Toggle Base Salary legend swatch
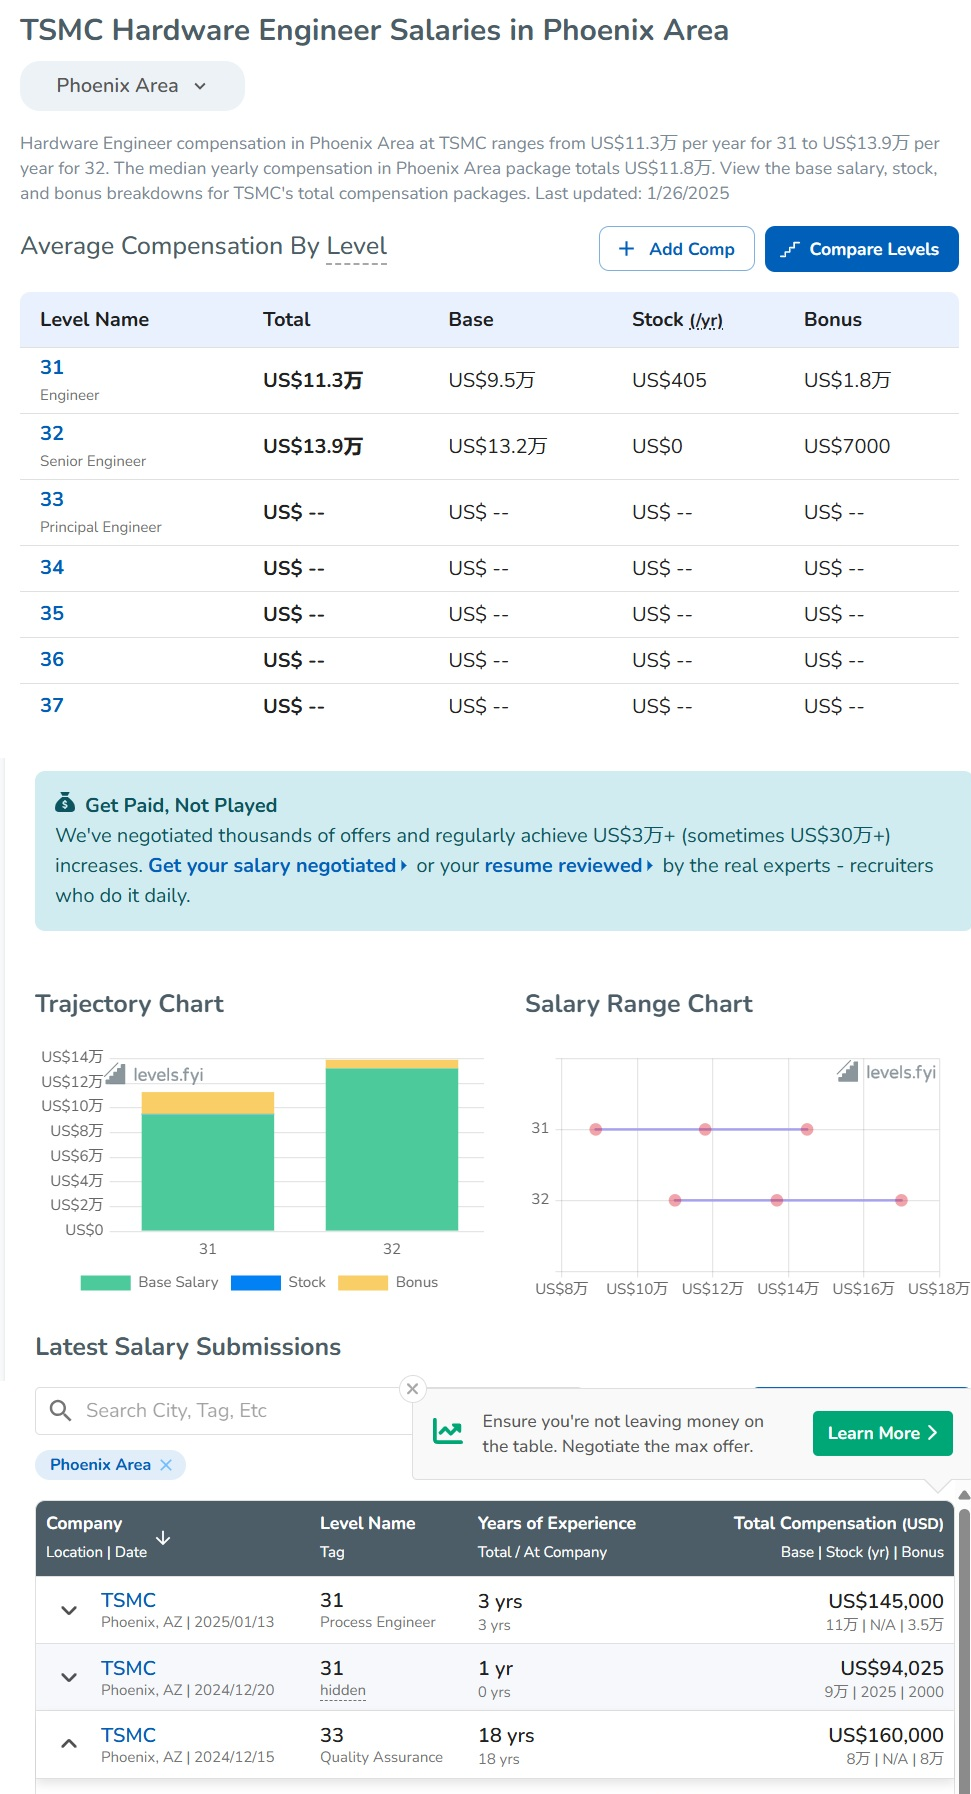 [105, 1283]
